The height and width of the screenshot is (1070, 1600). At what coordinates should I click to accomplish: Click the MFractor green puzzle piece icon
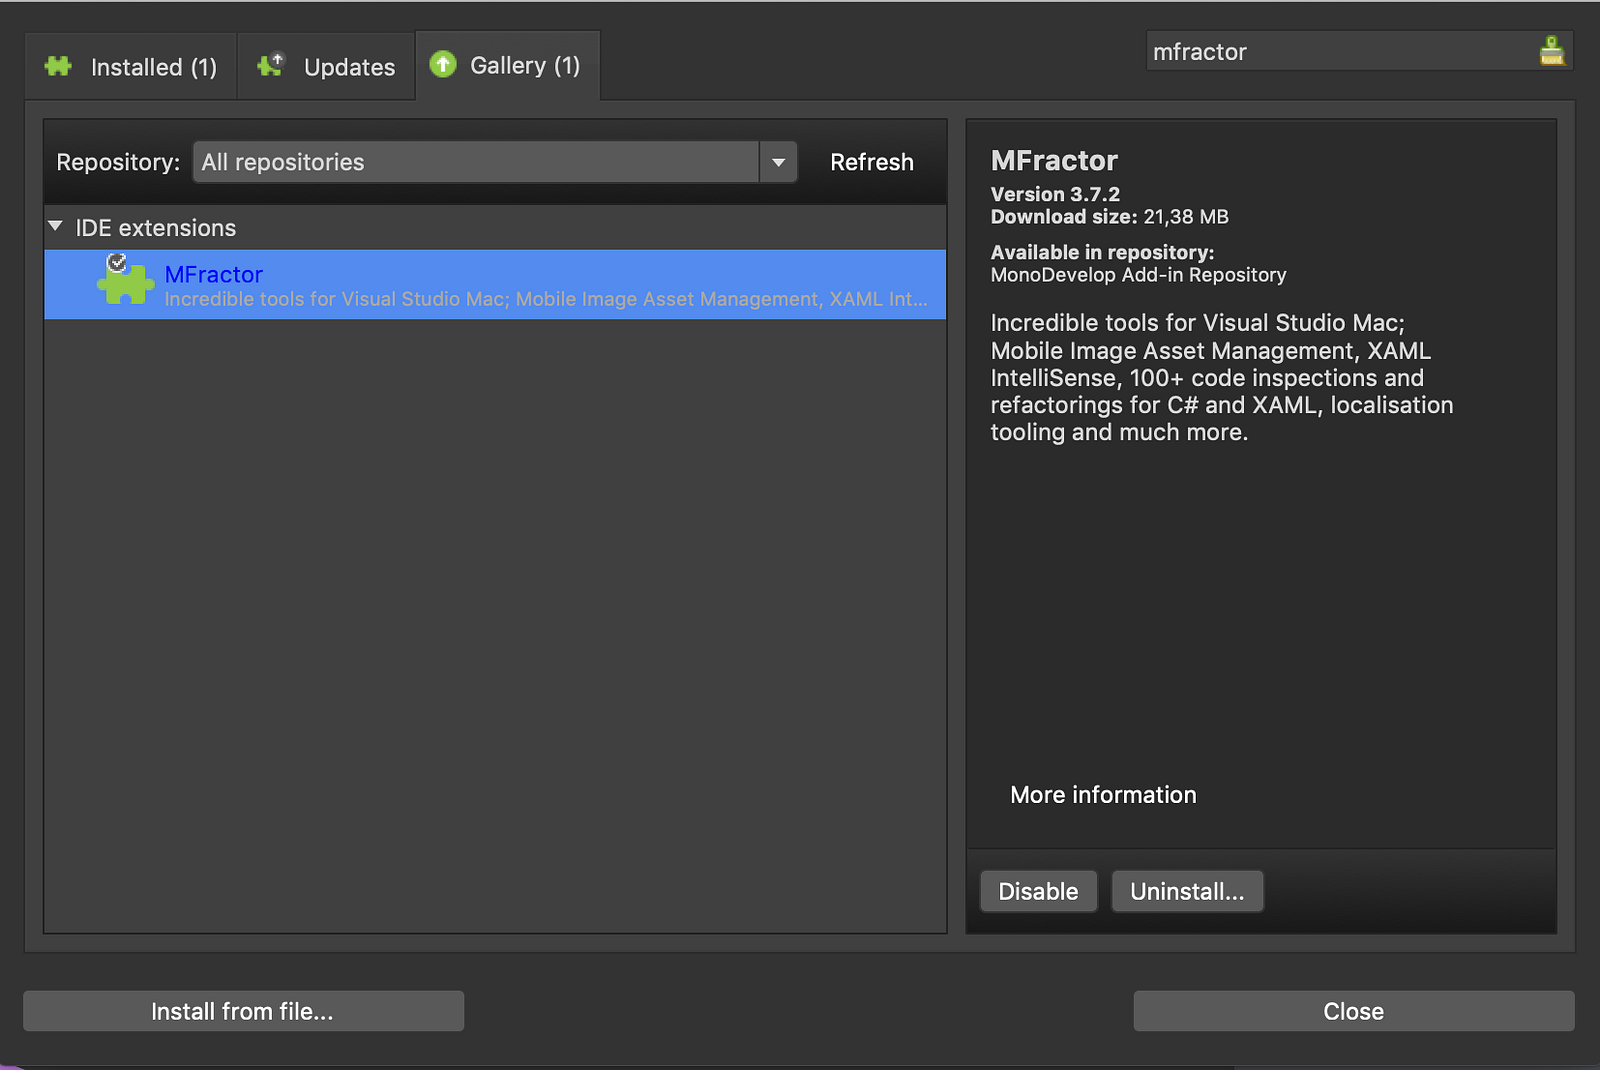tap(126, 285)
